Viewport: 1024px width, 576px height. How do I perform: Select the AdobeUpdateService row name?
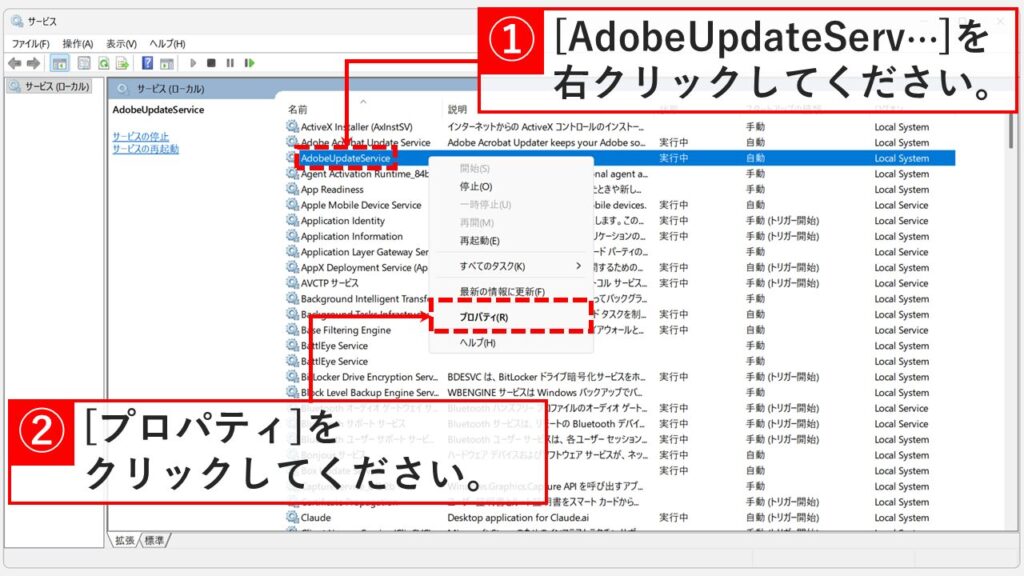point(345,158)
